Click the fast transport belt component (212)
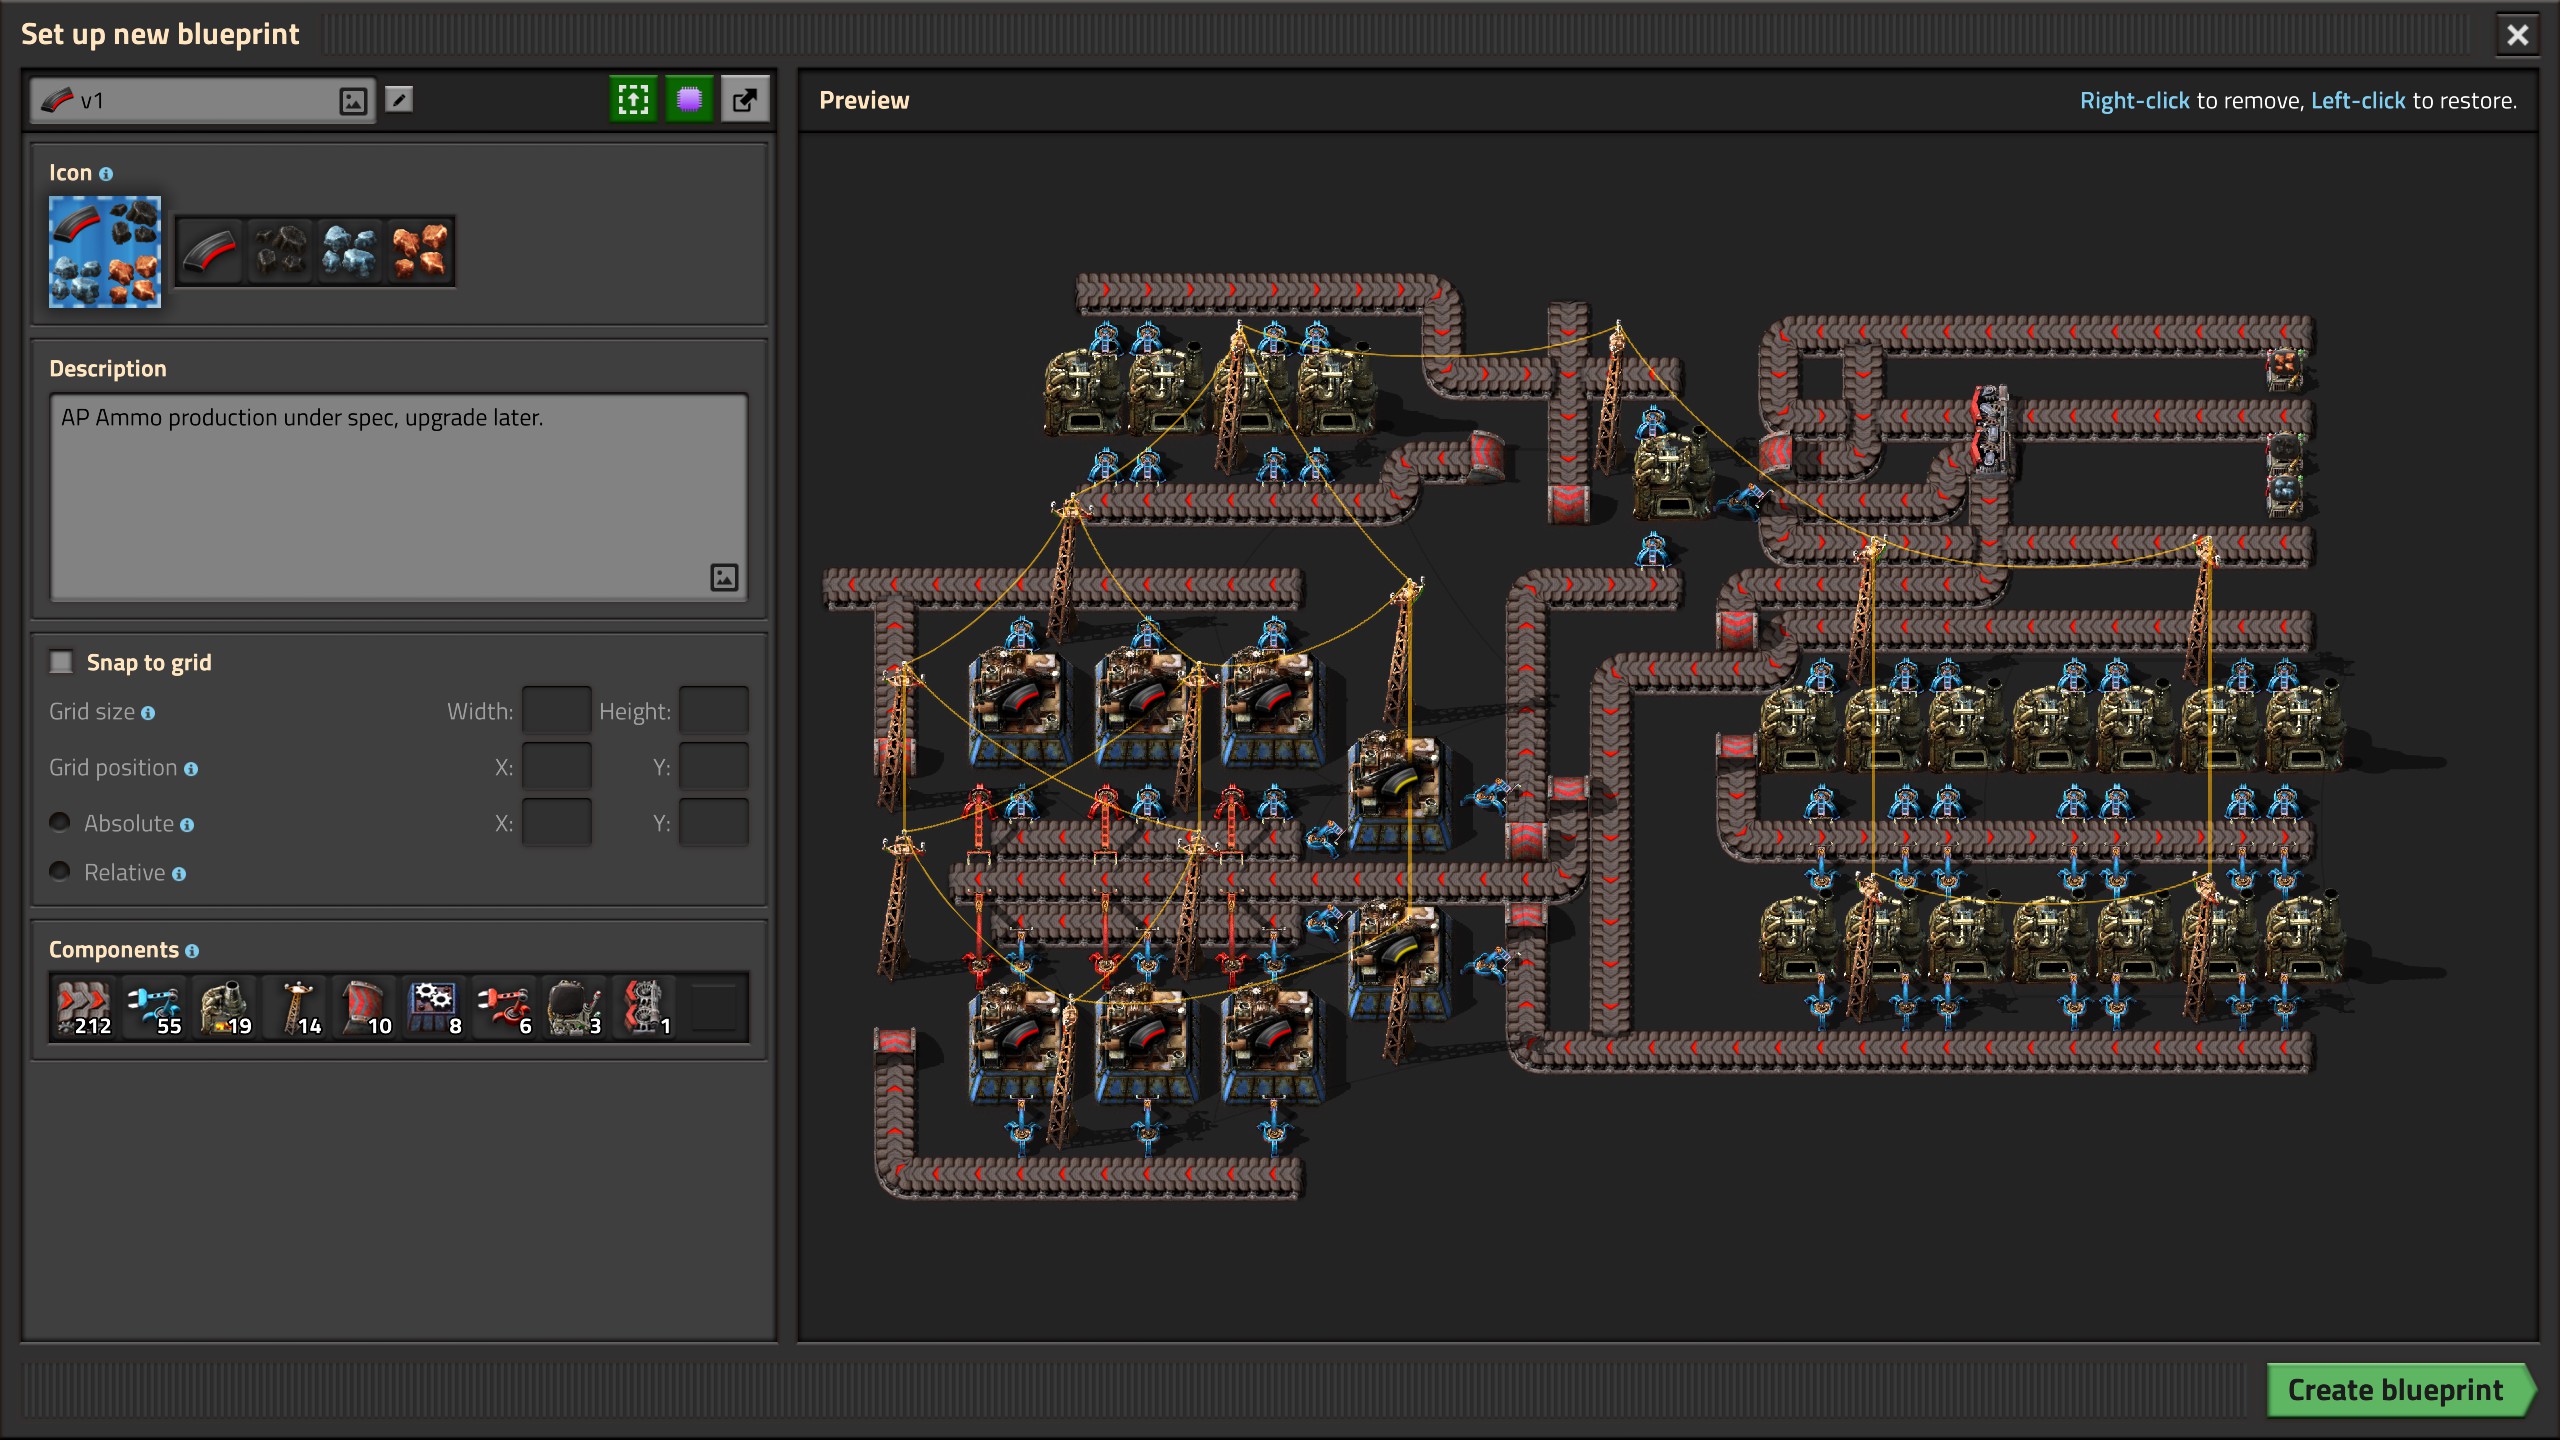2560x1440 pixels. coord(84,1008)
